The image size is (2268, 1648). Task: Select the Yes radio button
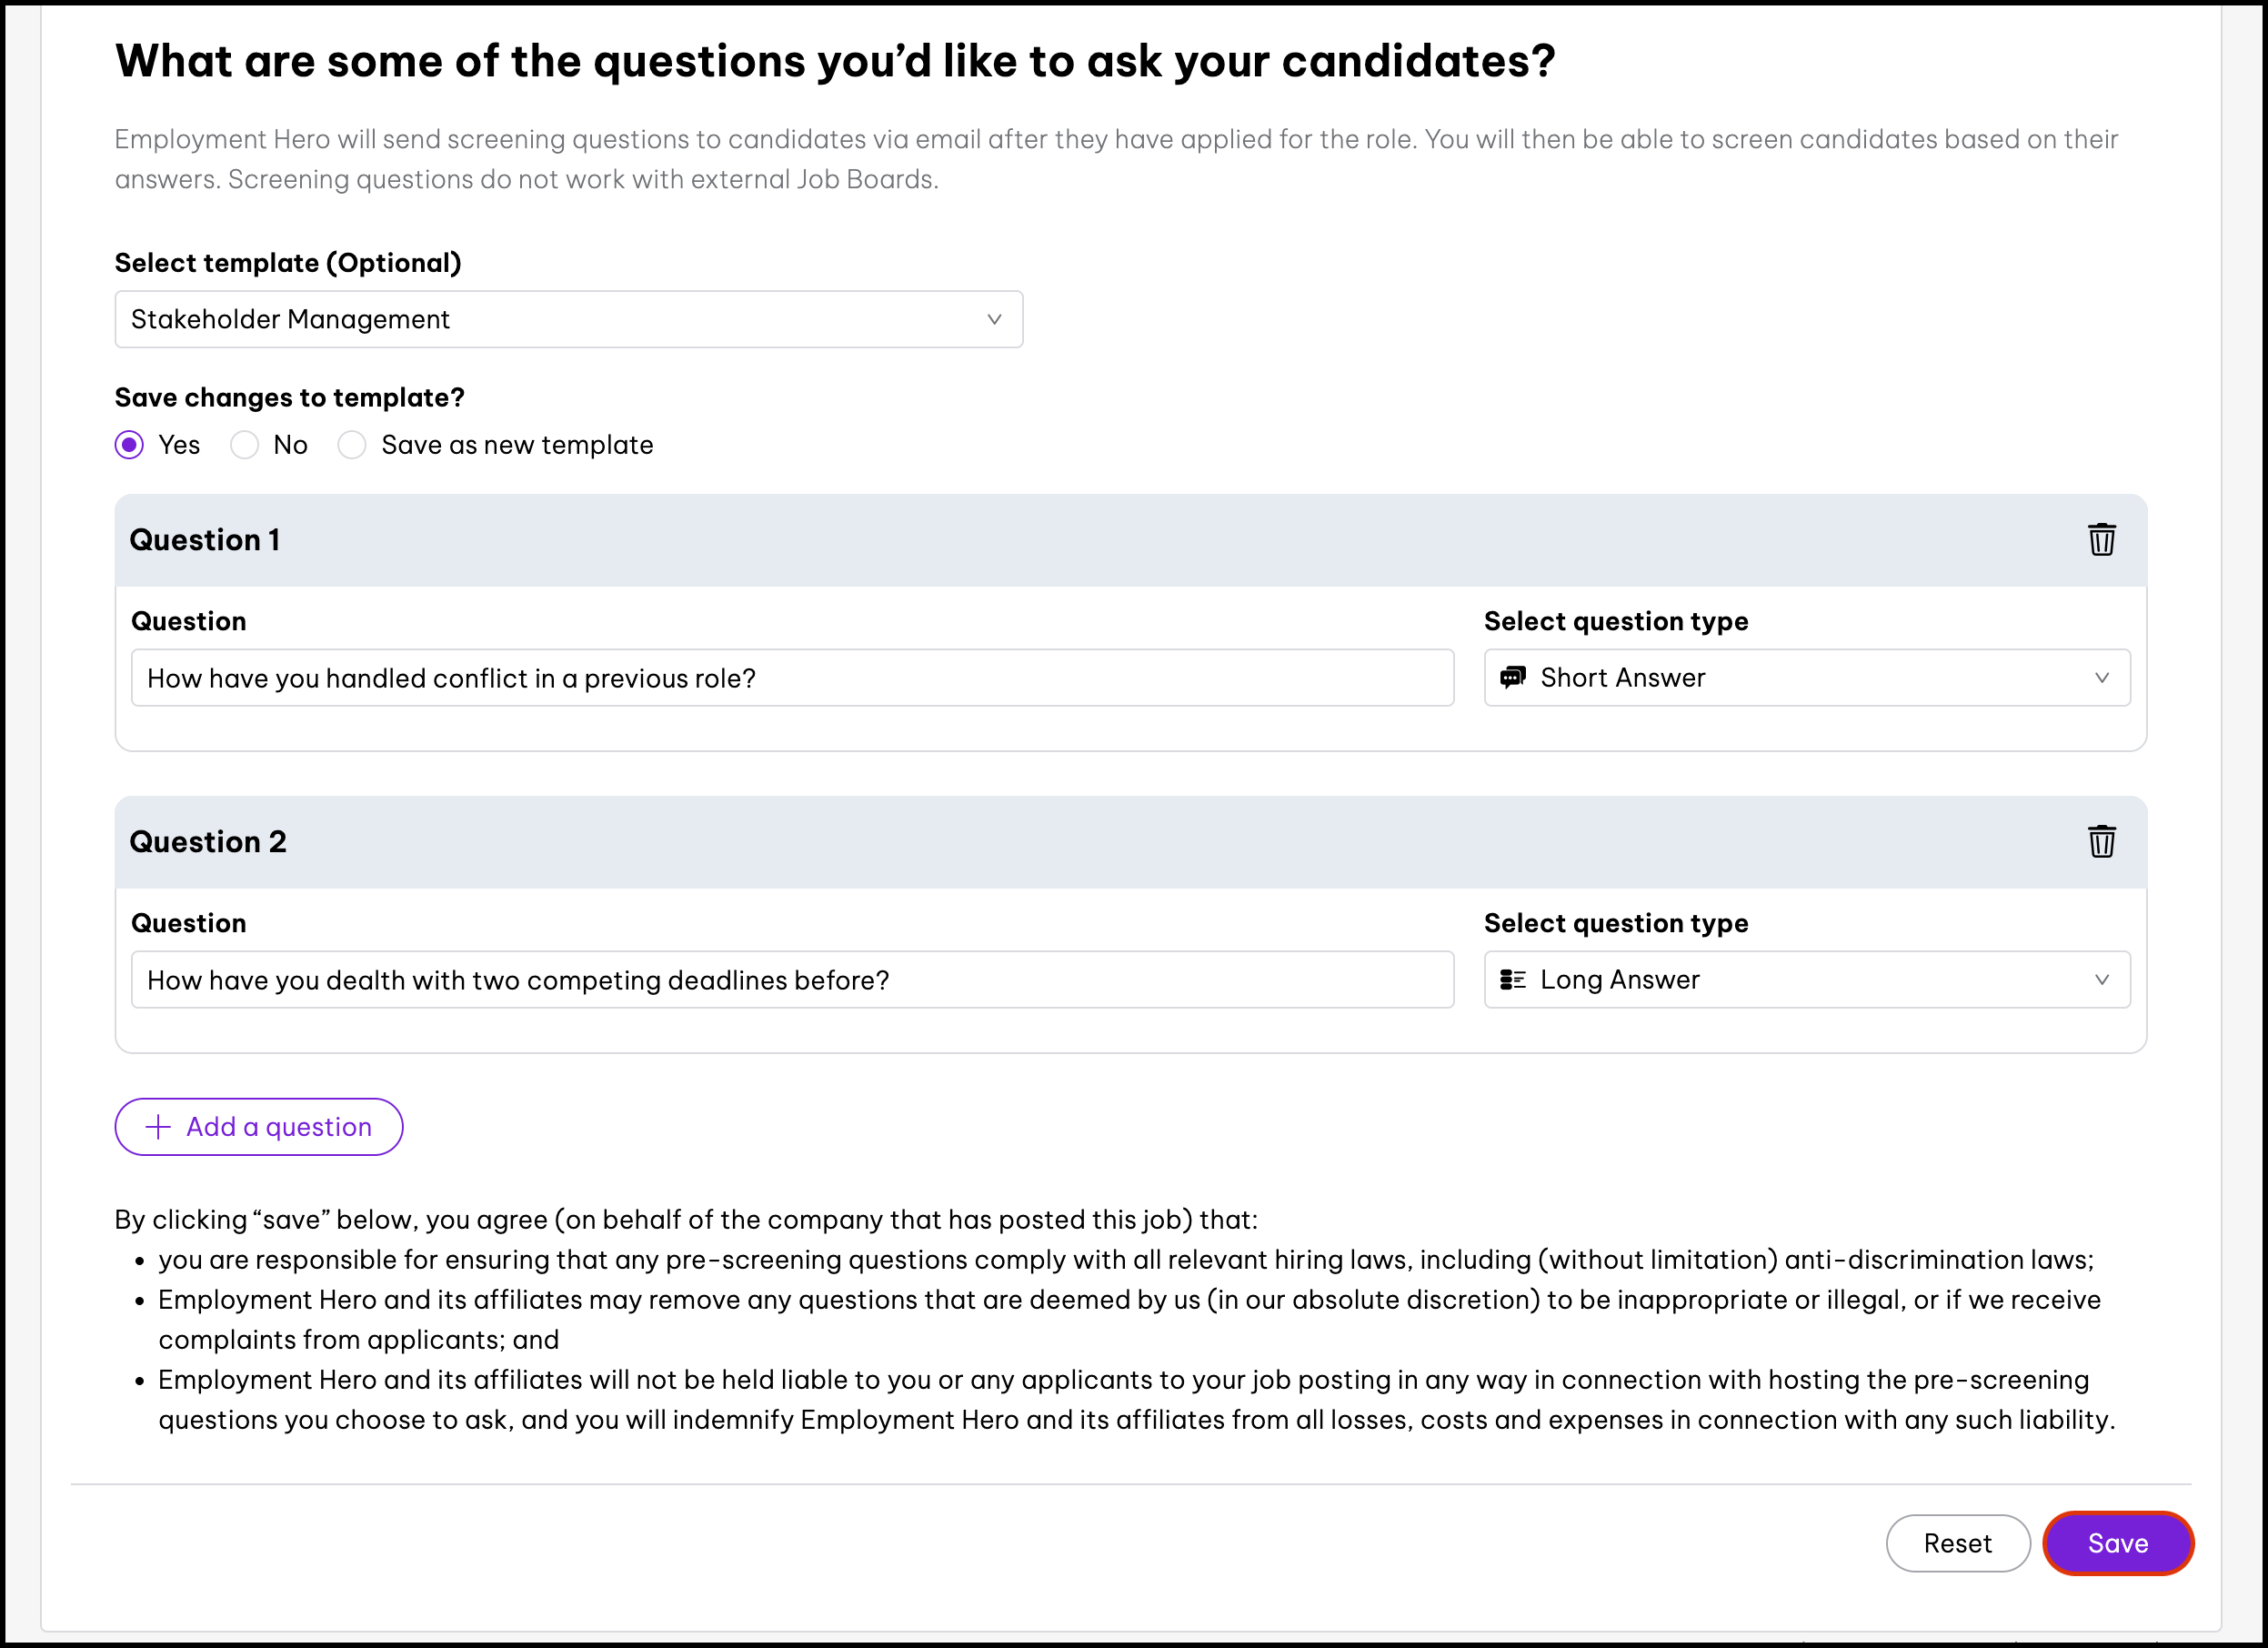click(x=129, y=445)
